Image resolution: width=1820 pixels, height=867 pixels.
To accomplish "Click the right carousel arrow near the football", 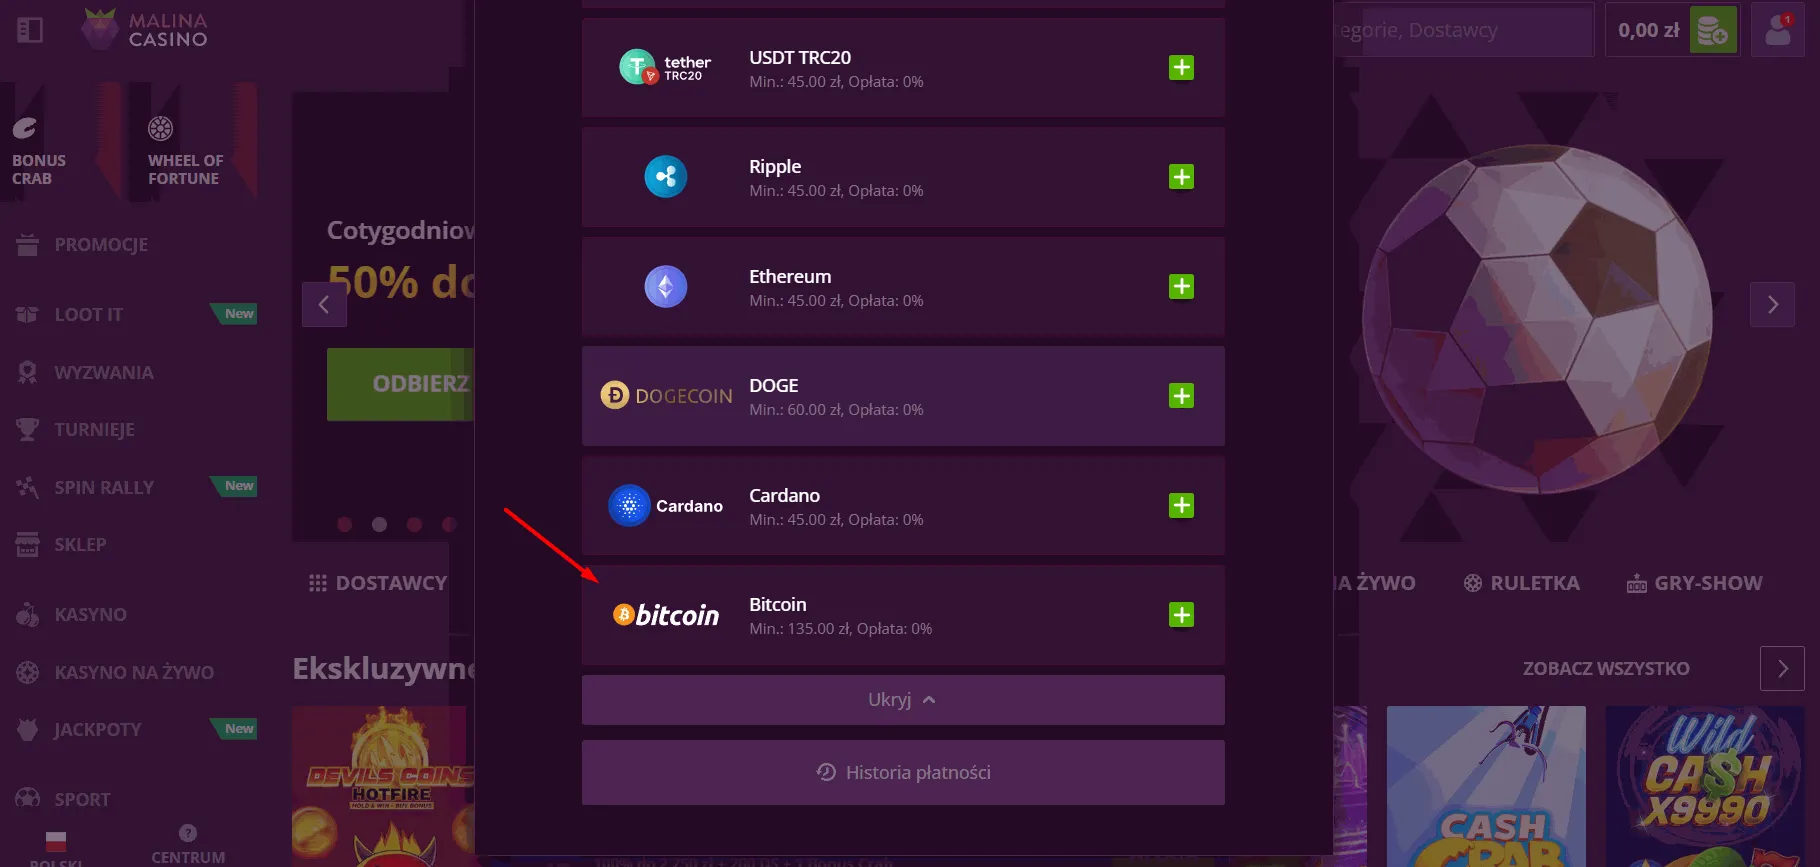I will 1772,304.
